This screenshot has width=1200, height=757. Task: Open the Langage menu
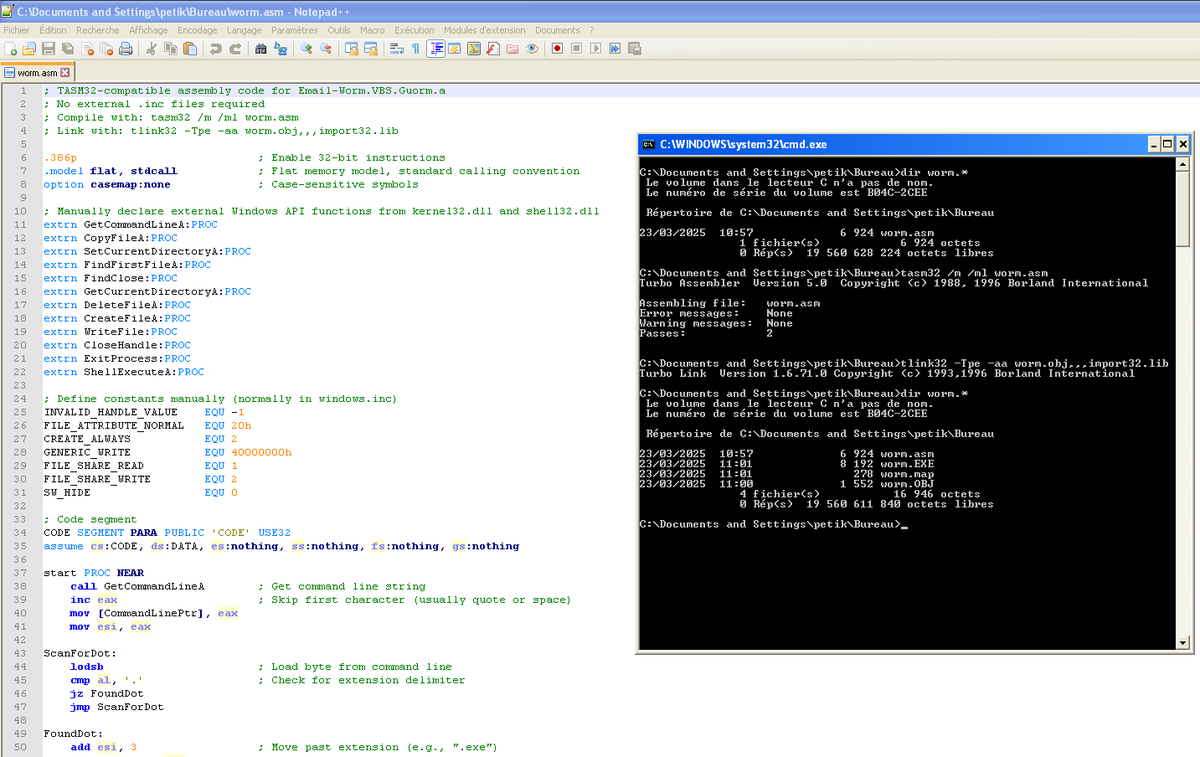coord(244,30)
